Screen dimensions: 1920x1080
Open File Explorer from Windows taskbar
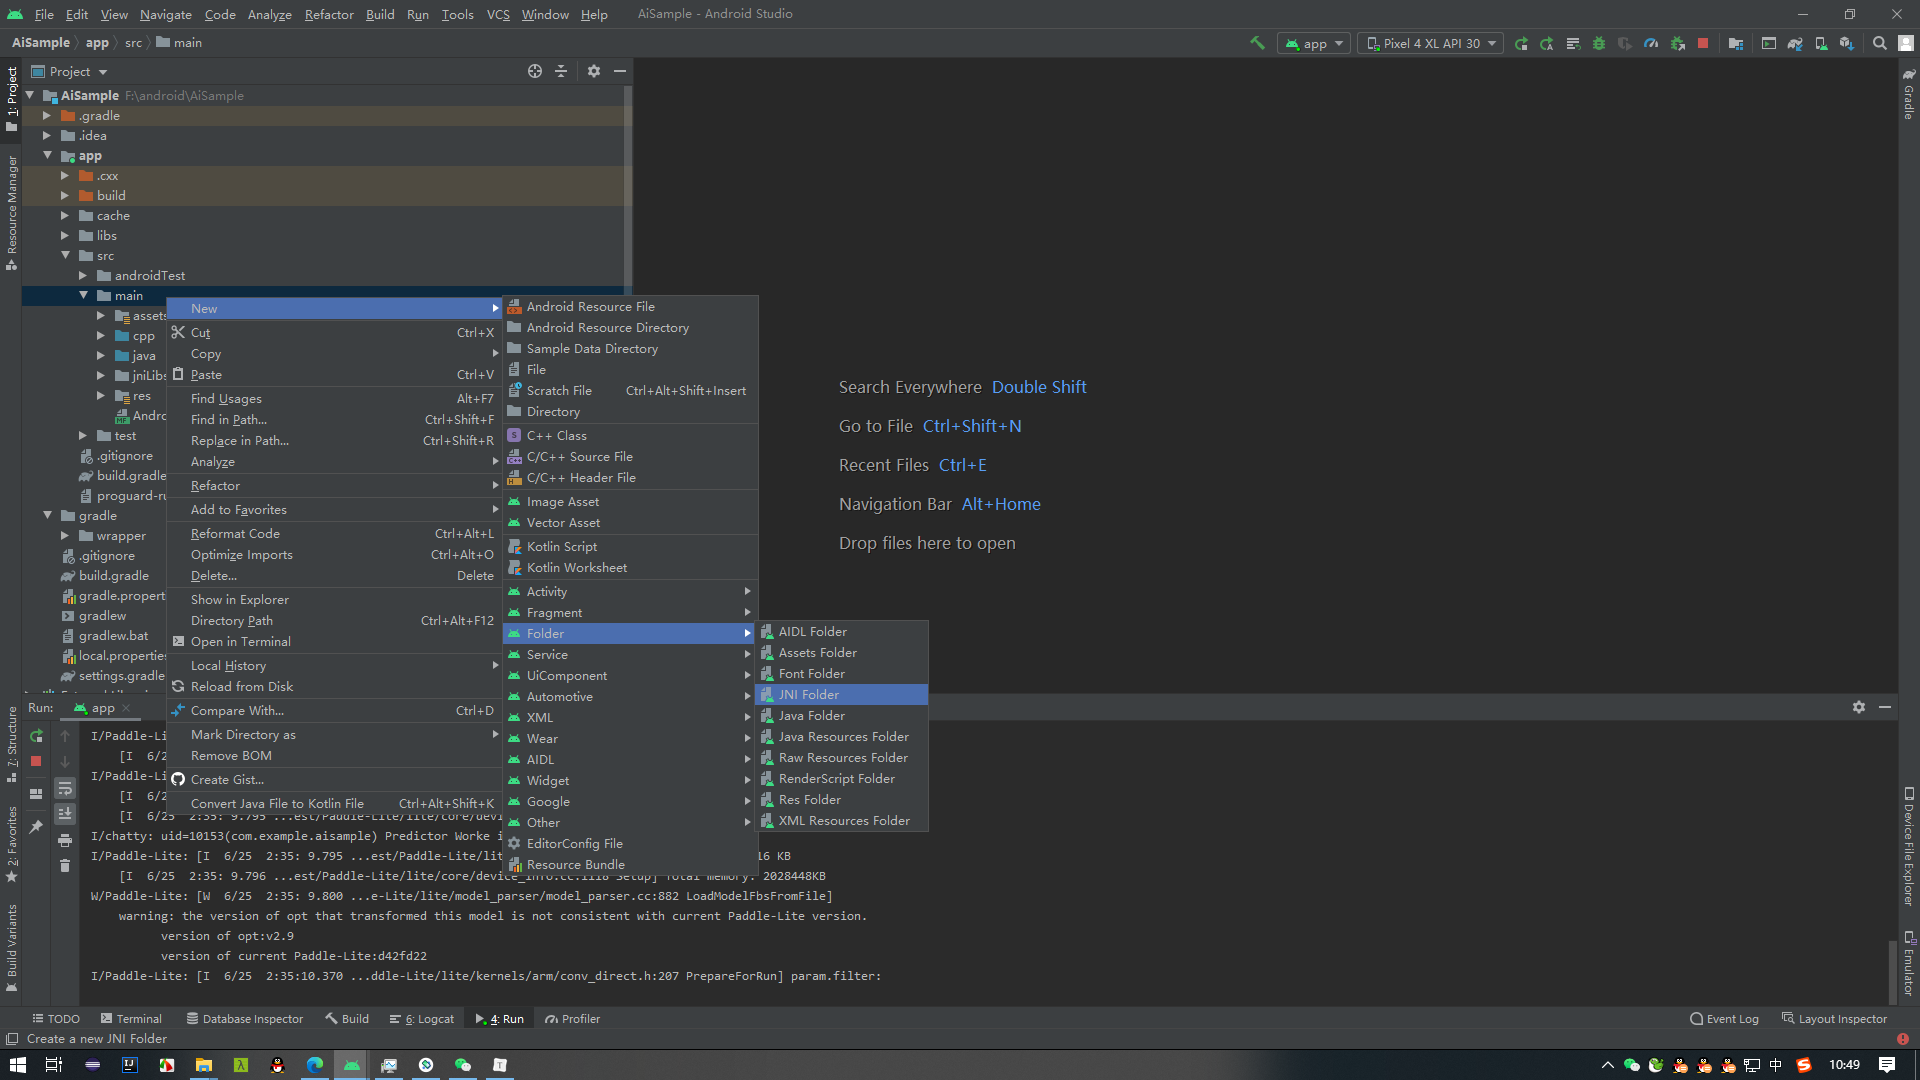(x=204, y=1065)
